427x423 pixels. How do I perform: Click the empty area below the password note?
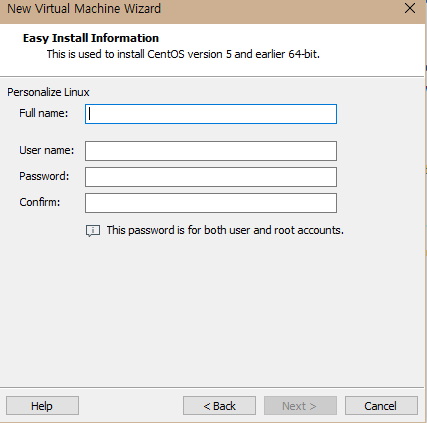212,310
